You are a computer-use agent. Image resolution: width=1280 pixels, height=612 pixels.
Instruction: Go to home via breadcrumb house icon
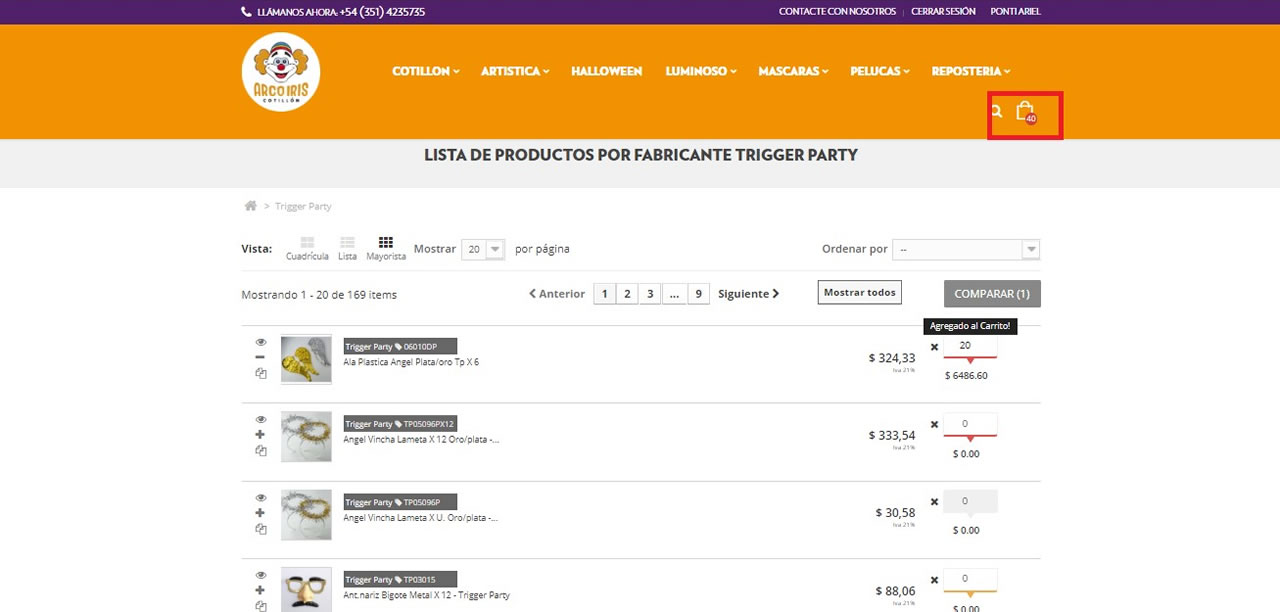click(x=250, y=206)
